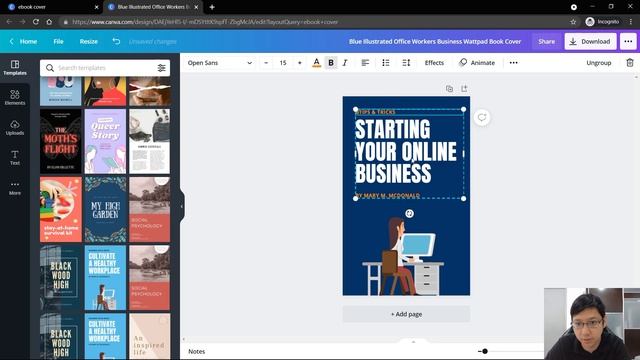The height and width of the screenshot is (360, 640).
Task: Click the rotate handle below selected text
Action: pyautogui.click(x=409, y=213)
